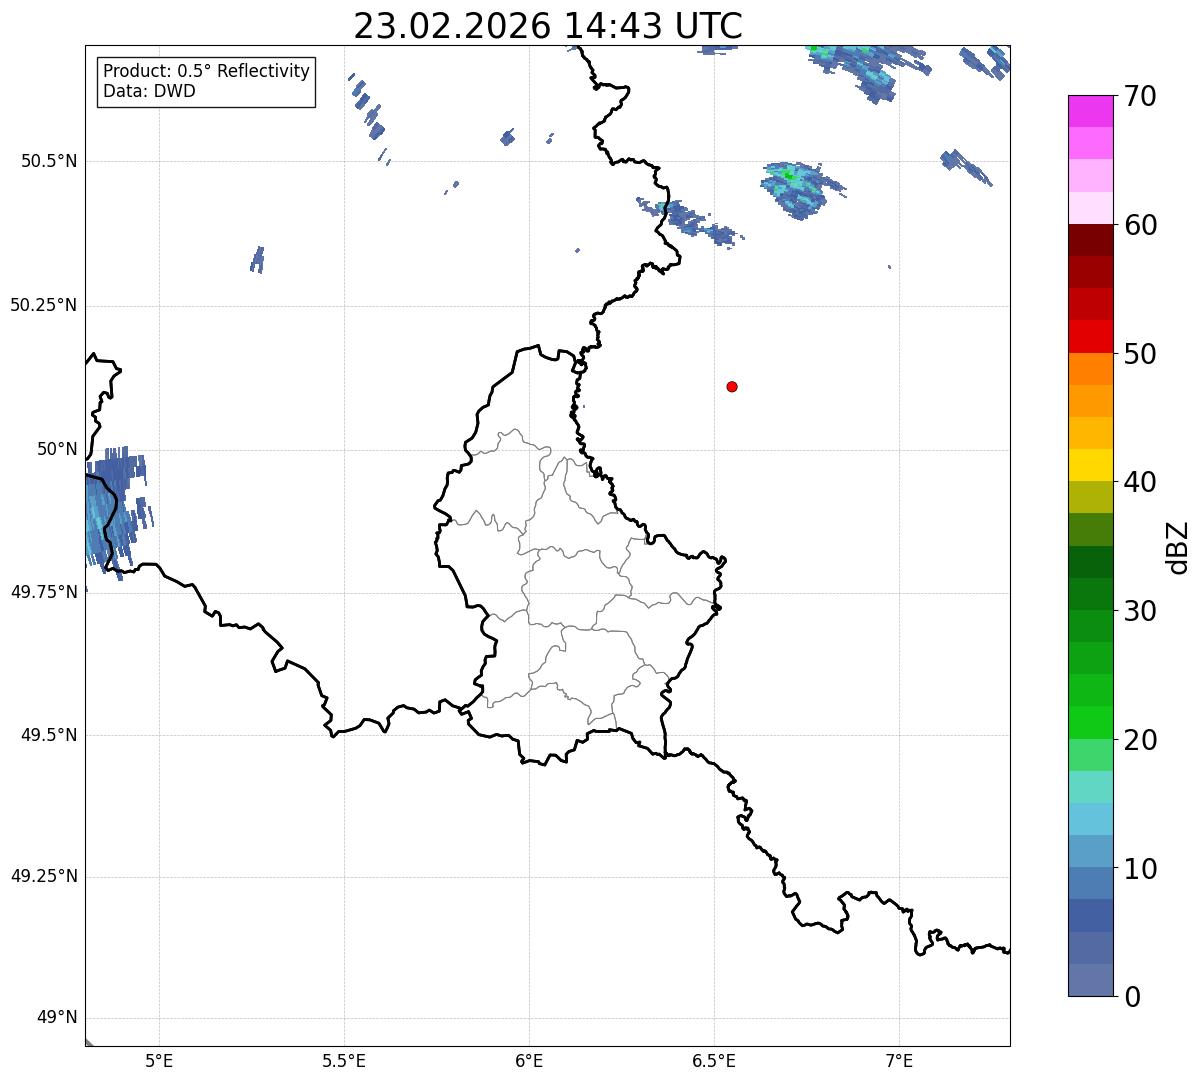Click the "Product: 0.5° Reflectivity" label
Screen dimensions: 1202x1081
[x=207, y=72]
